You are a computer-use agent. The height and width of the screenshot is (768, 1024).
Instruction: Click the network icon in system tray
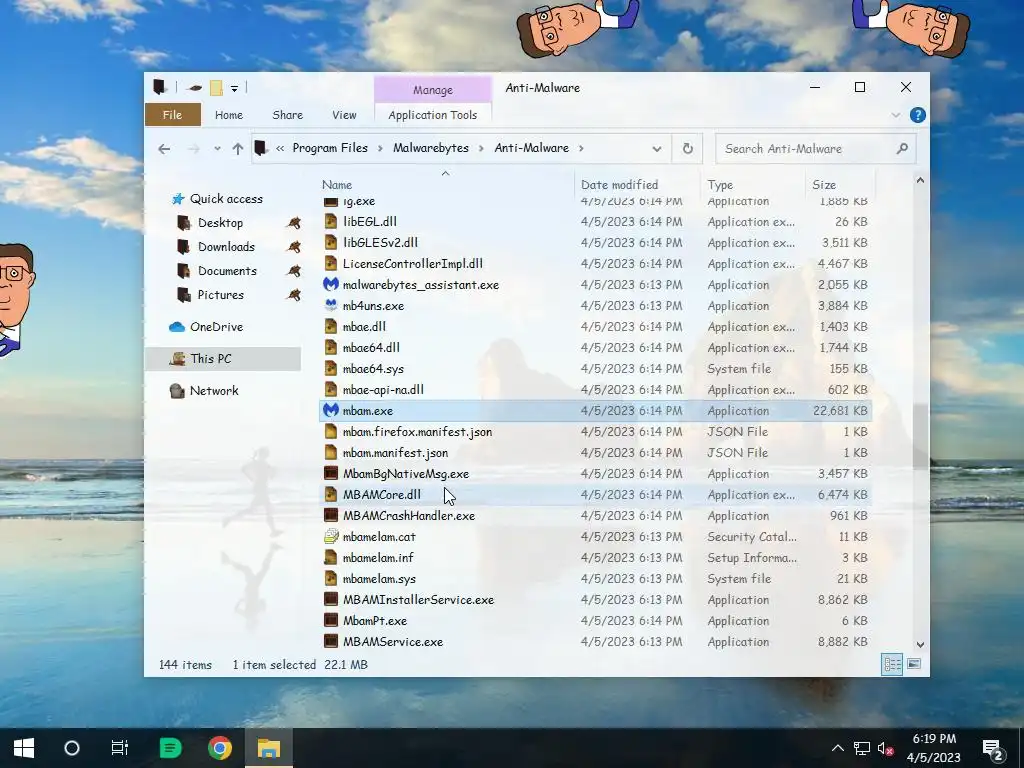[x=861, y=748]
